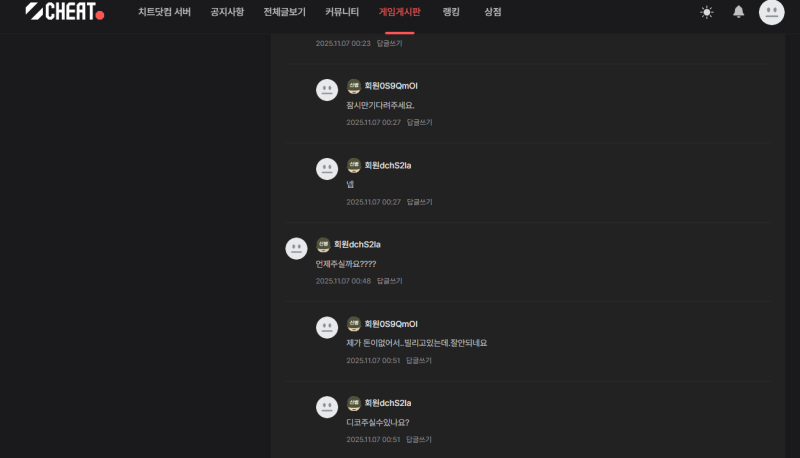The width and height of the screenshot is (800, 458).
Task: Open the notifications bell
Action: (x=738, y=12)
